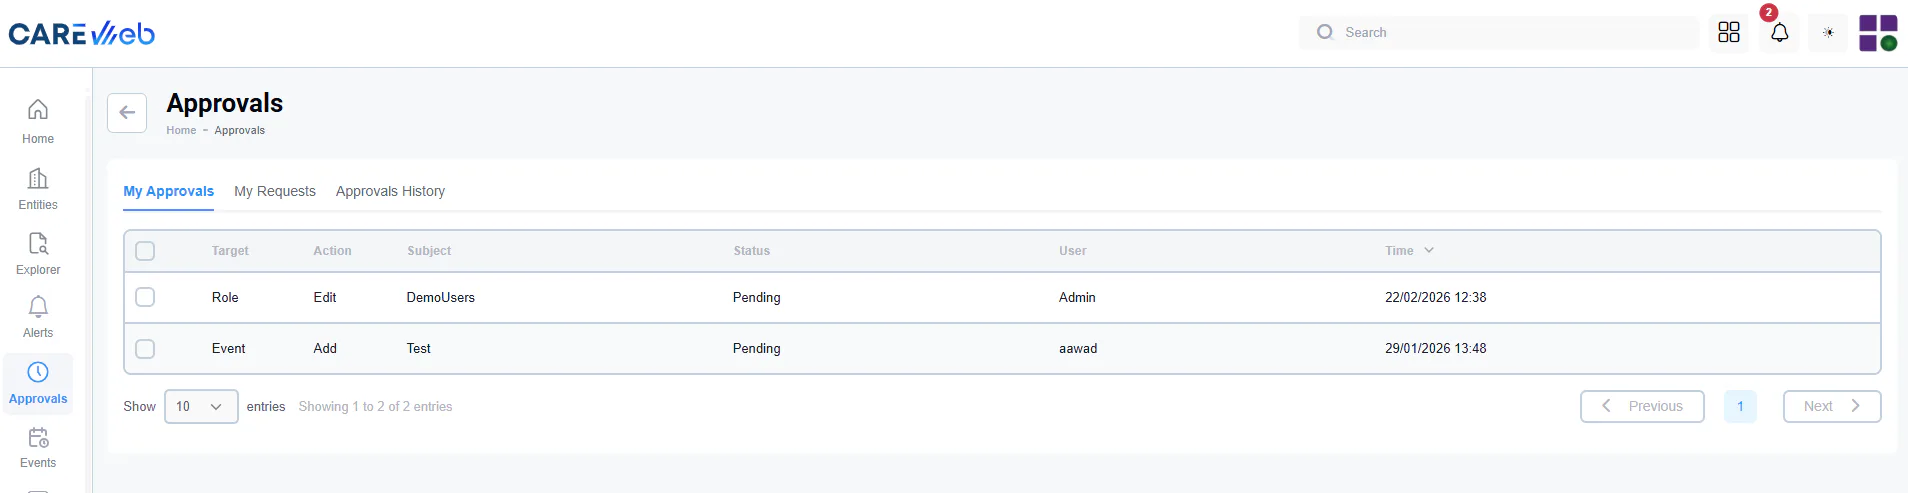The height and width of the screenshot is (493, 1908).
Task: Click Pending status in DemoUsers row
Action: click(757, 297)
